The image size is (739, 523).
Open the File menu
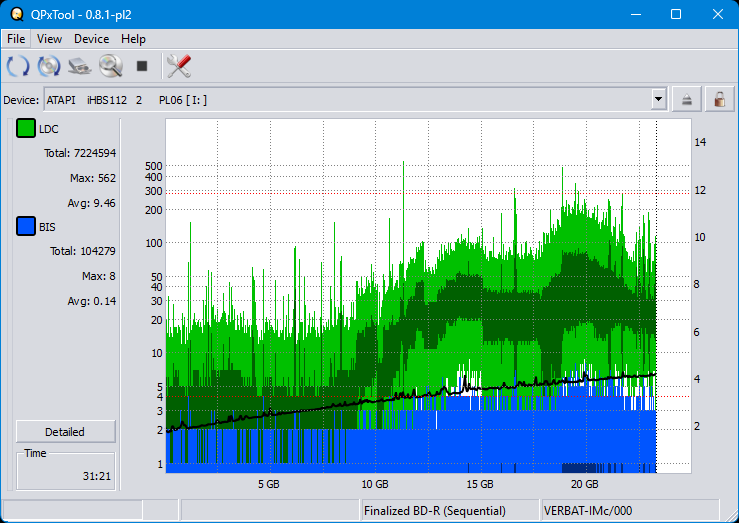(x=16, y=39)
